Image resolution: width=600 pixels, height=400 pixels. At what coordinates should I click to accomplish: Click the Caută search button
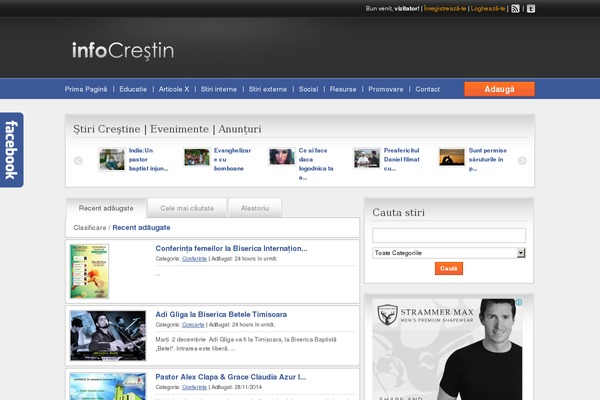pos(448,268)
